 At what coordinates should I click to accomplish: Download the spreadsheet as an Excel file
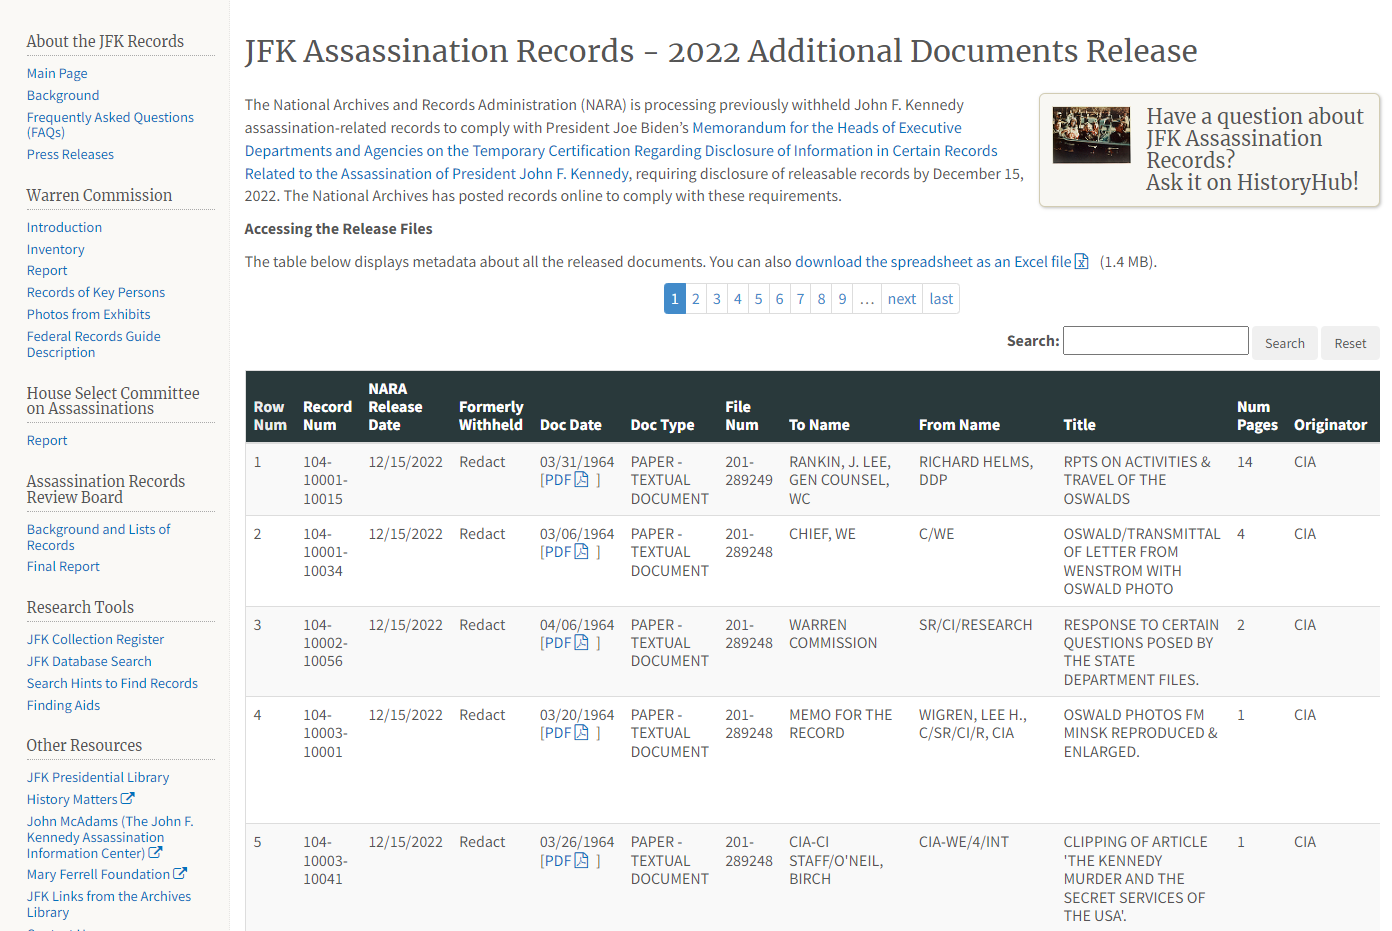coord(933,262)
